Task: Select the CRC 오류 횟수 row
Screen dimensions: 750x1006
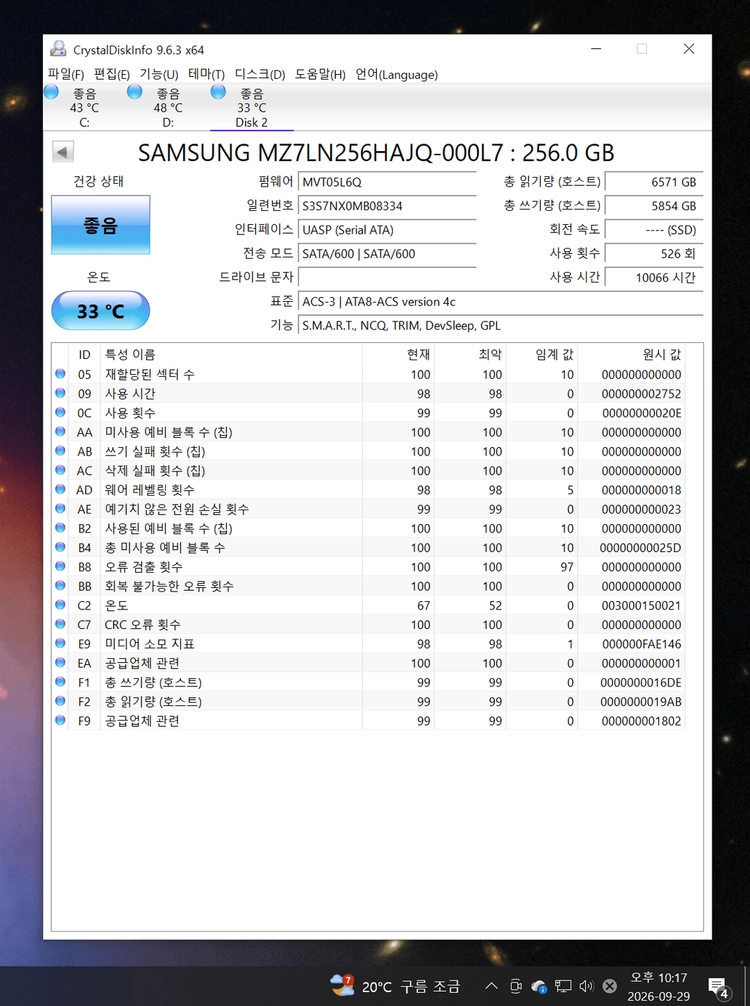Action: coord(368,624)
